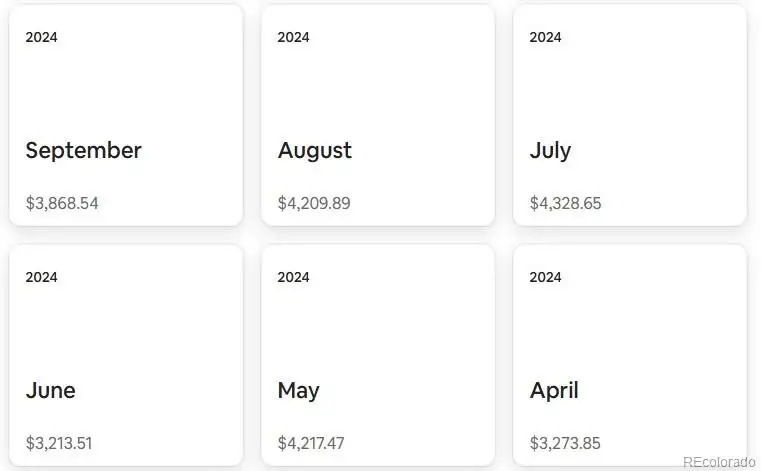Select the $3,273.85 amount
The height and width of the screenshot is (471, 761).
click(x=565, y=443)
